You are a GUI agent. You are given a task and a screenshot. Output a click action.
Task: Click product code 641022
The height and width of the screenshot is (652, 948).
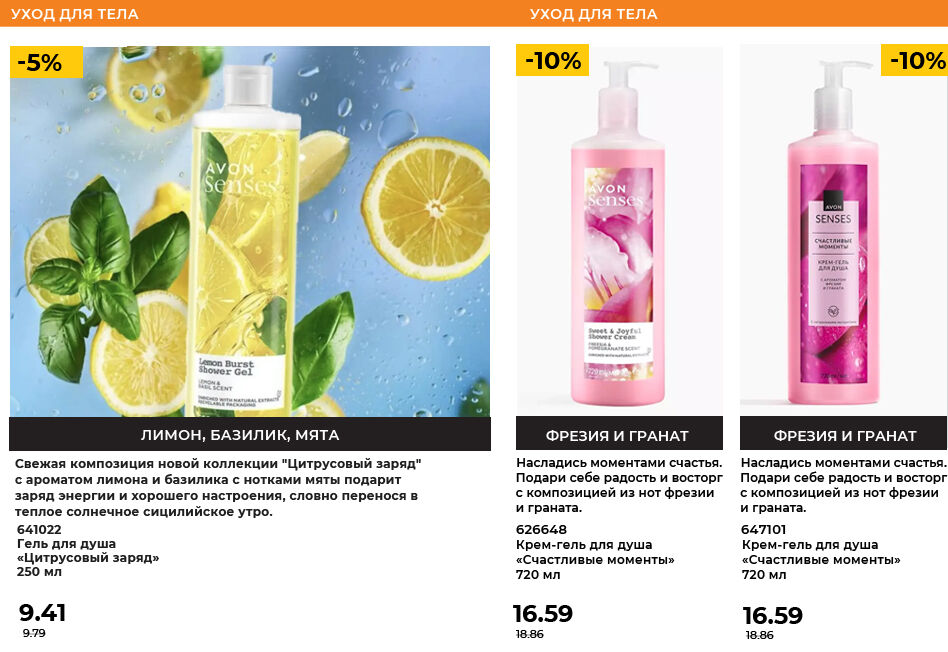tap(39, 529)
